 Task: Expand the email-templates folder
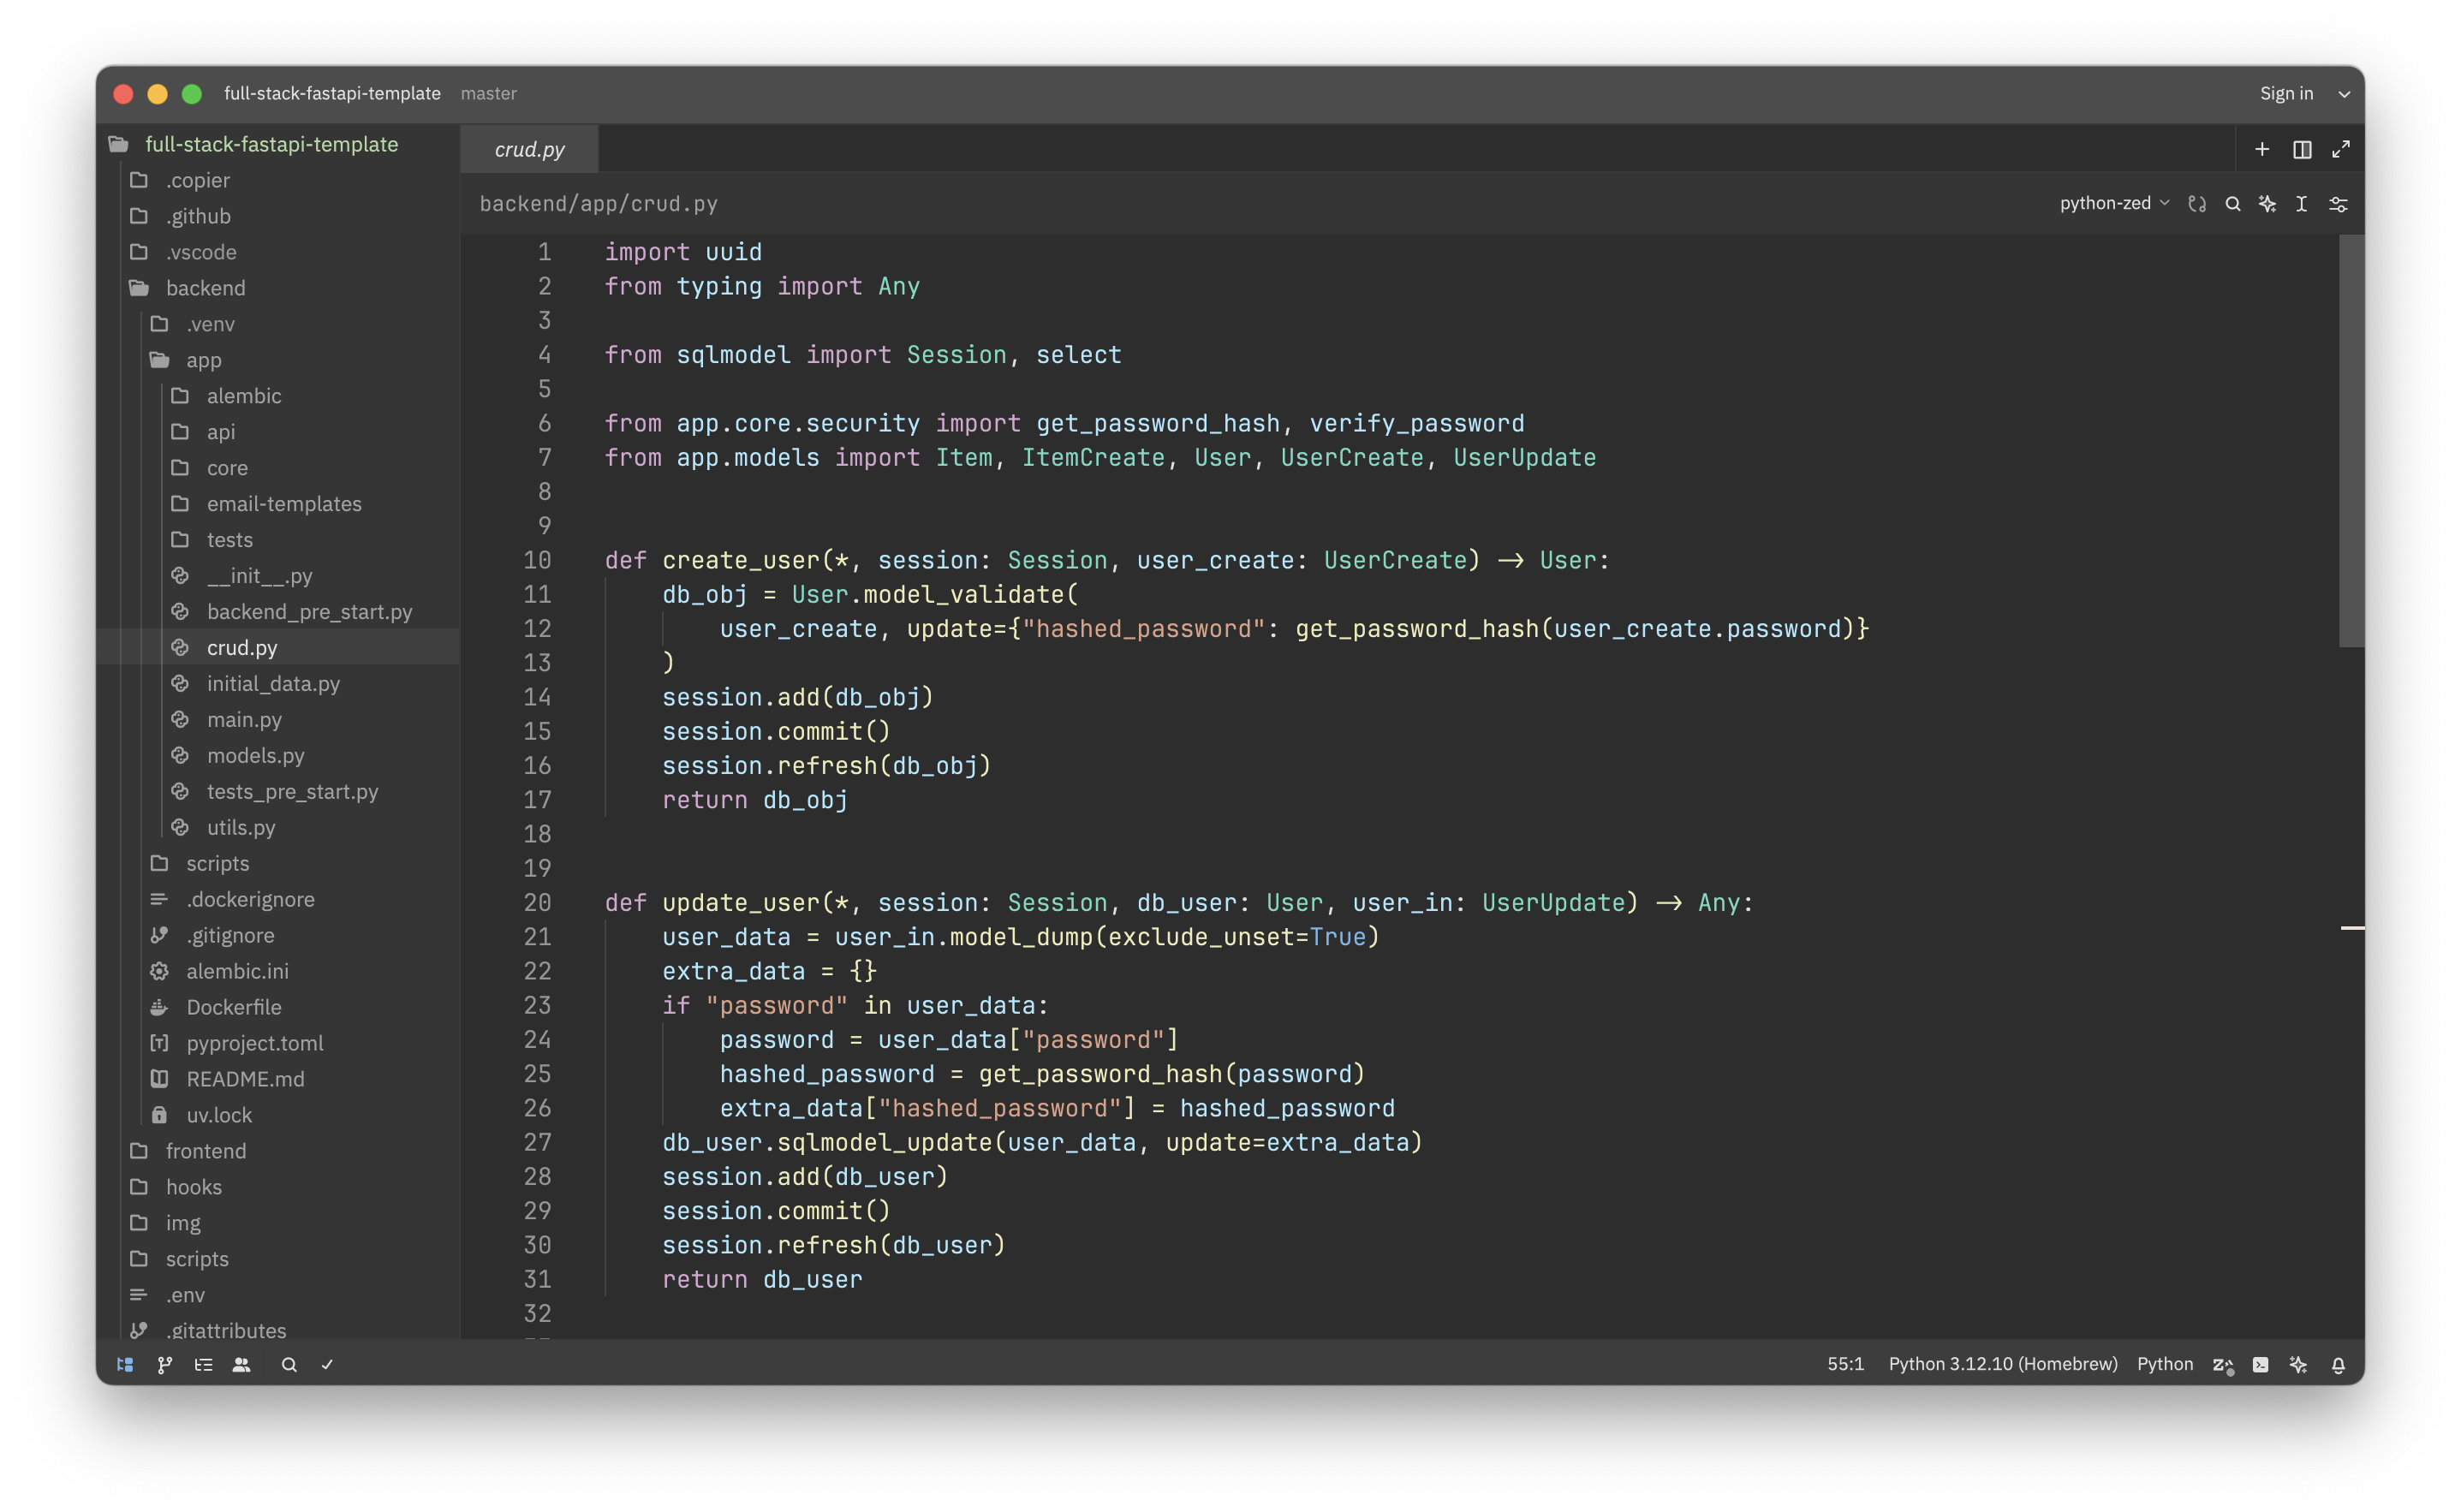[278, 504]
